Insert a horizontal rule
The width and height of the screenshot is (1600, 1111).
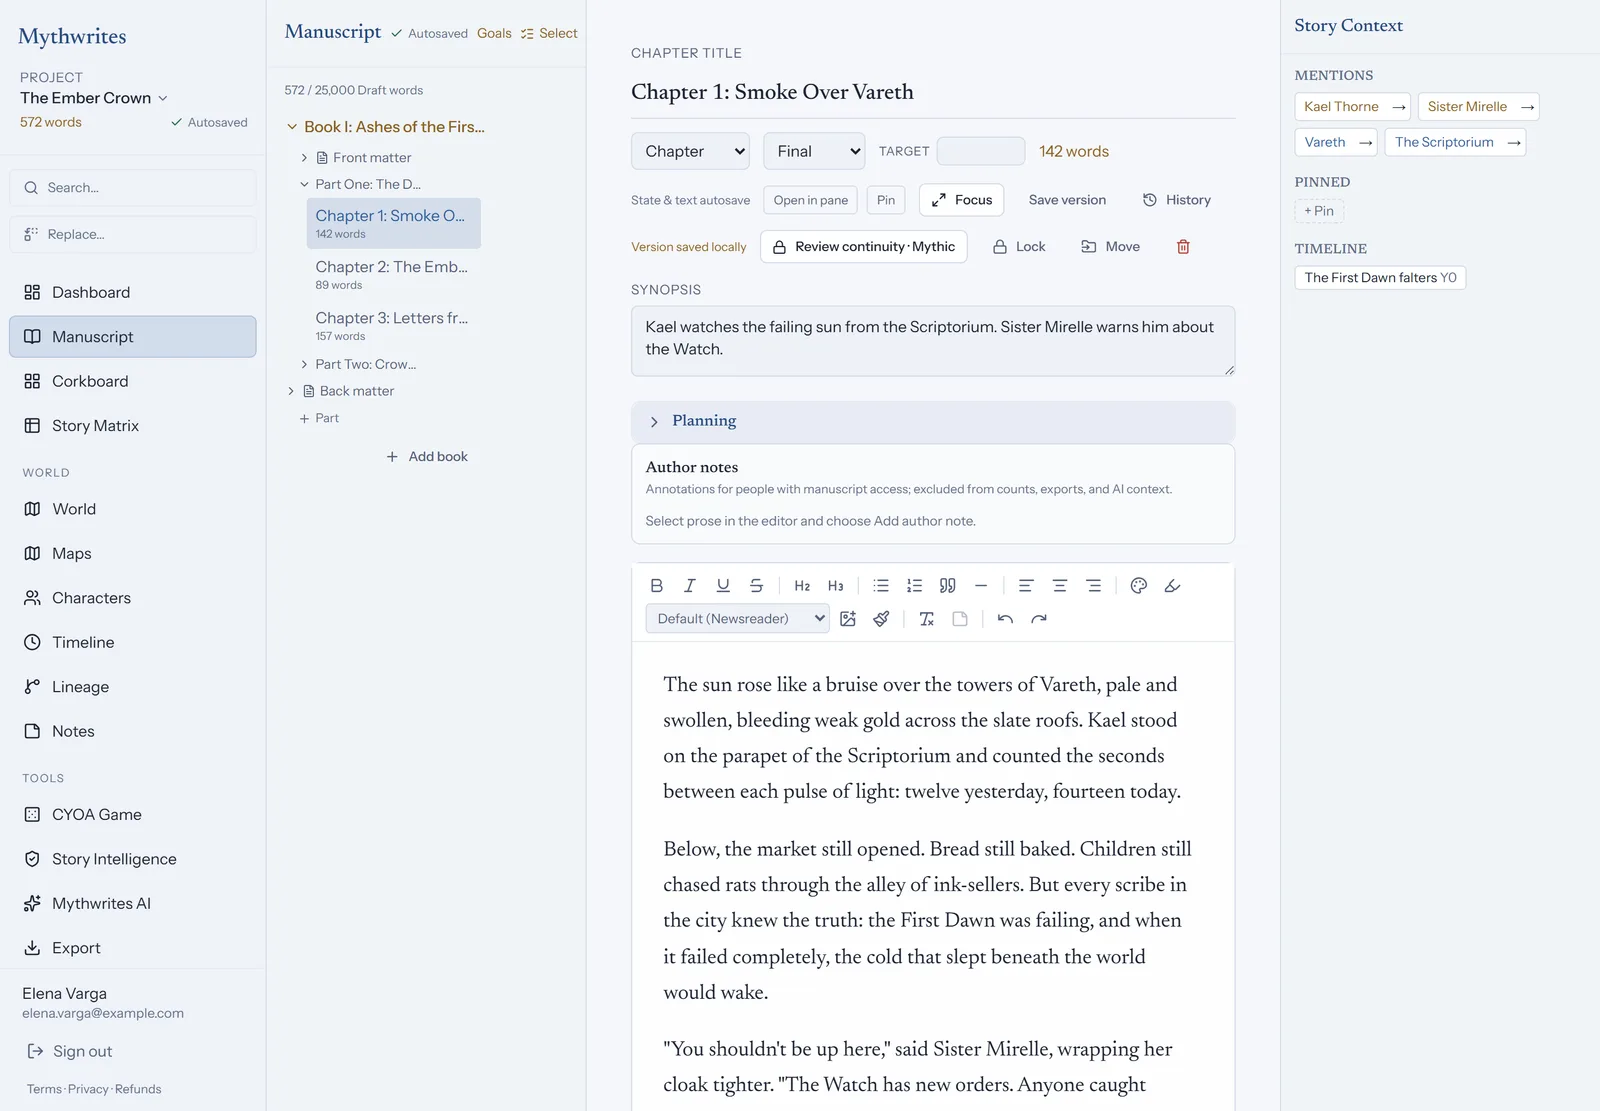point(981,586)
